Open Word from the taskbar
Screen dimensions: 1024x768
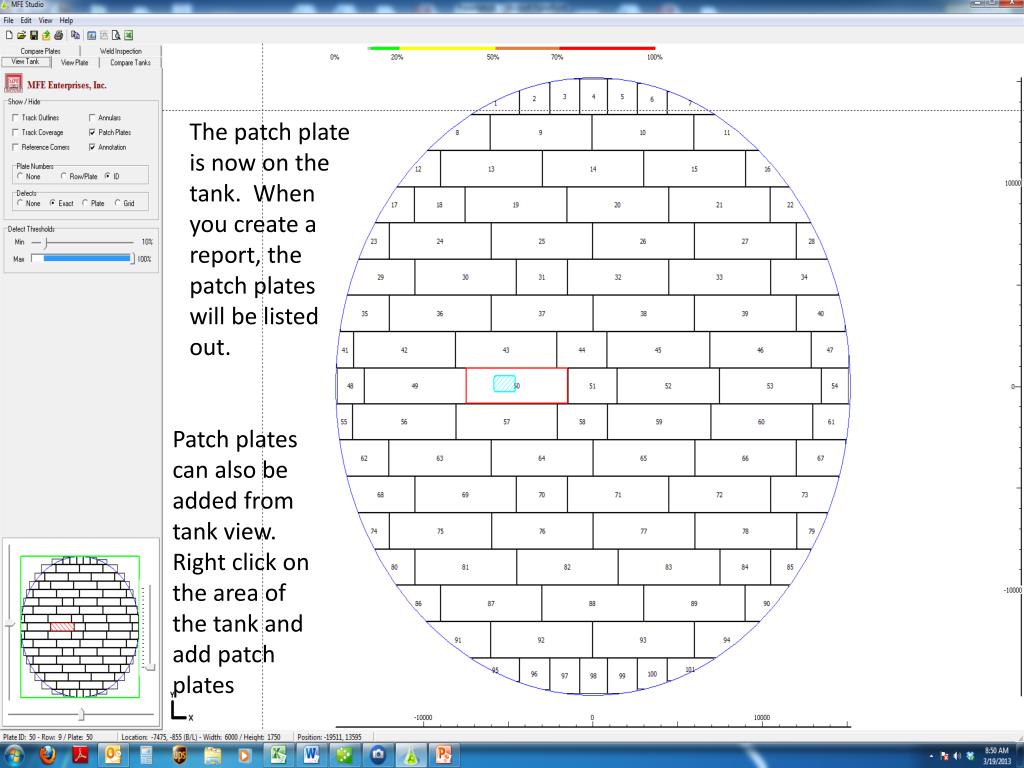tap(312, 756)
